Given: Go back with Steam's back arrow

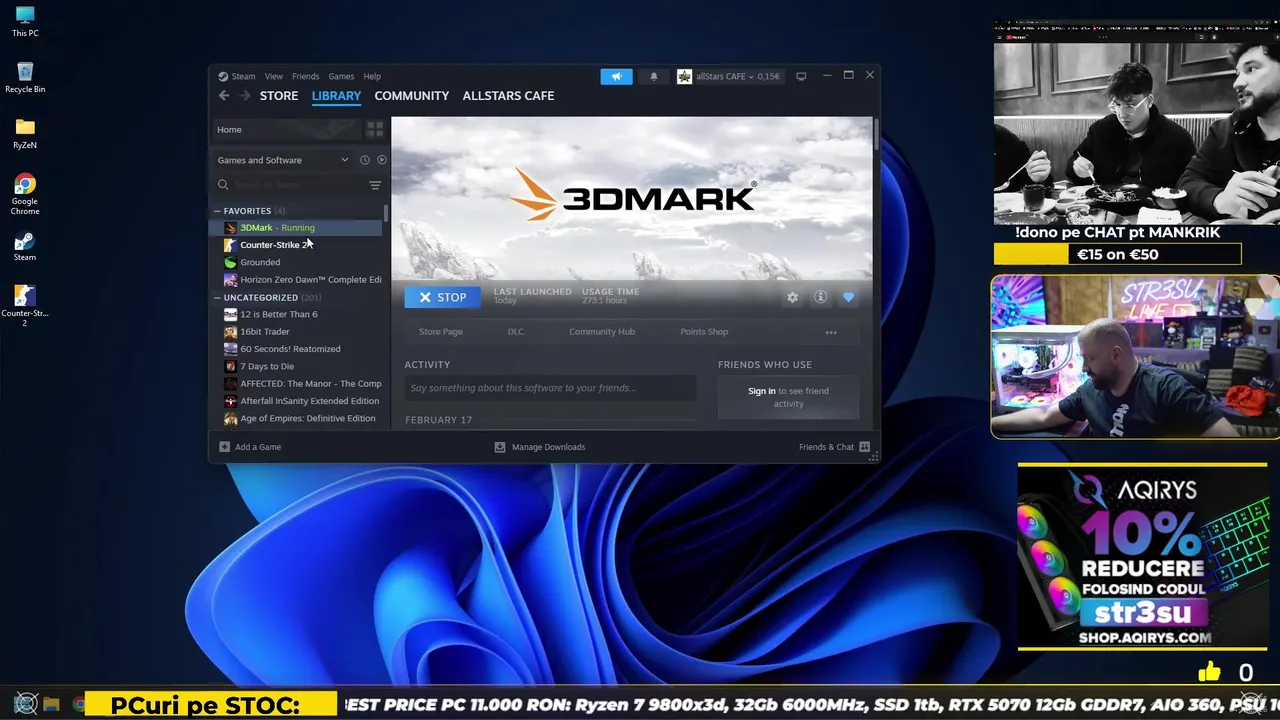Looking at the screenshot, I should coord(224,96).
